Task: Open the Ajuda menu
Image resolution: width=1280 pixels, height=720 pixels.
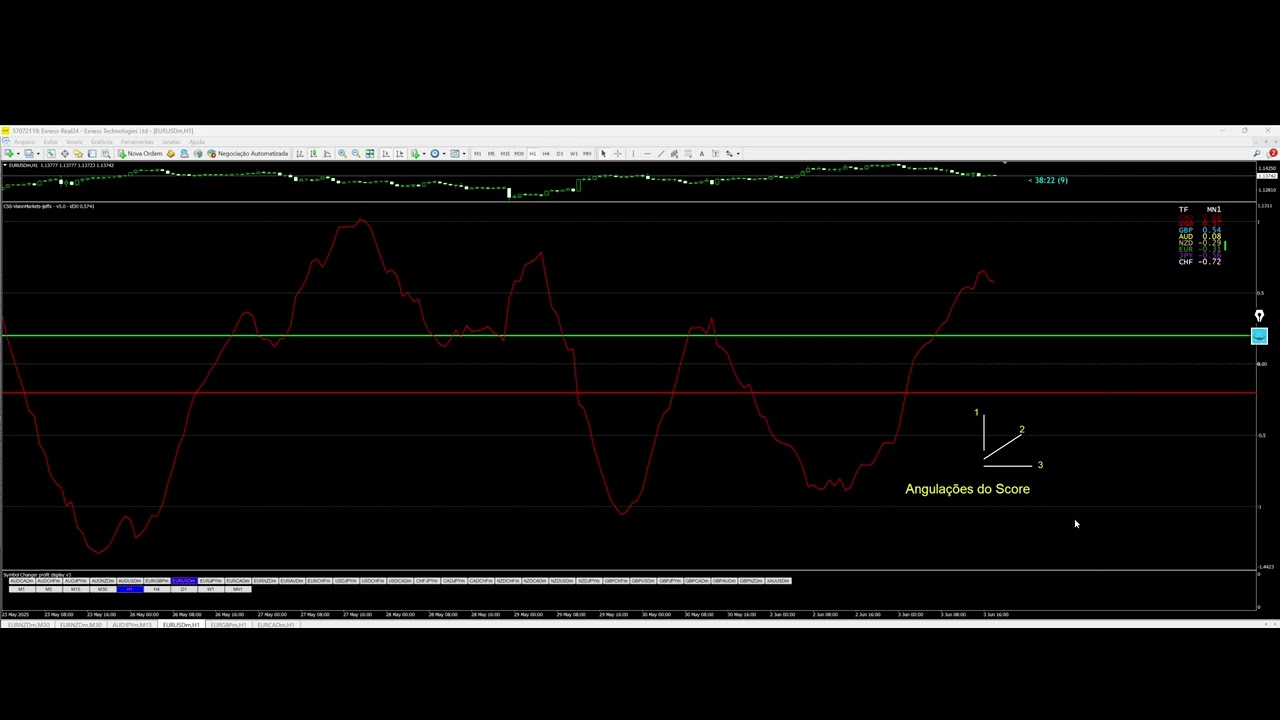Action: [x=196, y=142]
